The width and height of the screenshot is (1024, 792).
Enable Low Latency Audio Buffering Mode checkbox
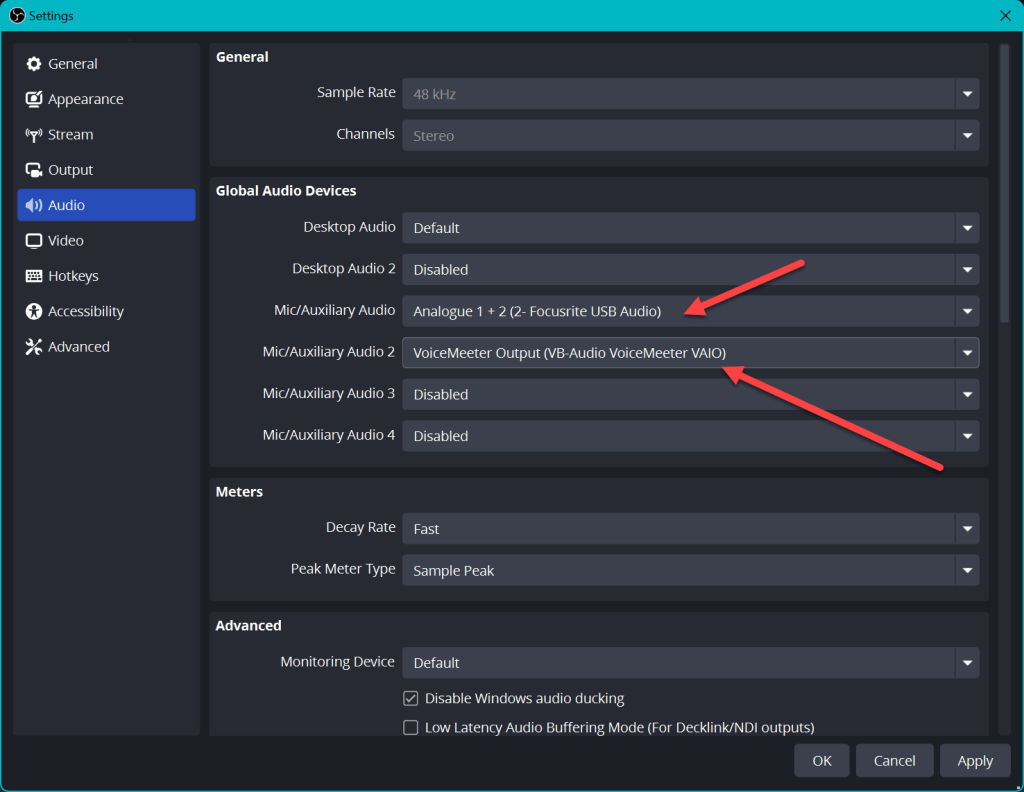(x=410, y=727)
